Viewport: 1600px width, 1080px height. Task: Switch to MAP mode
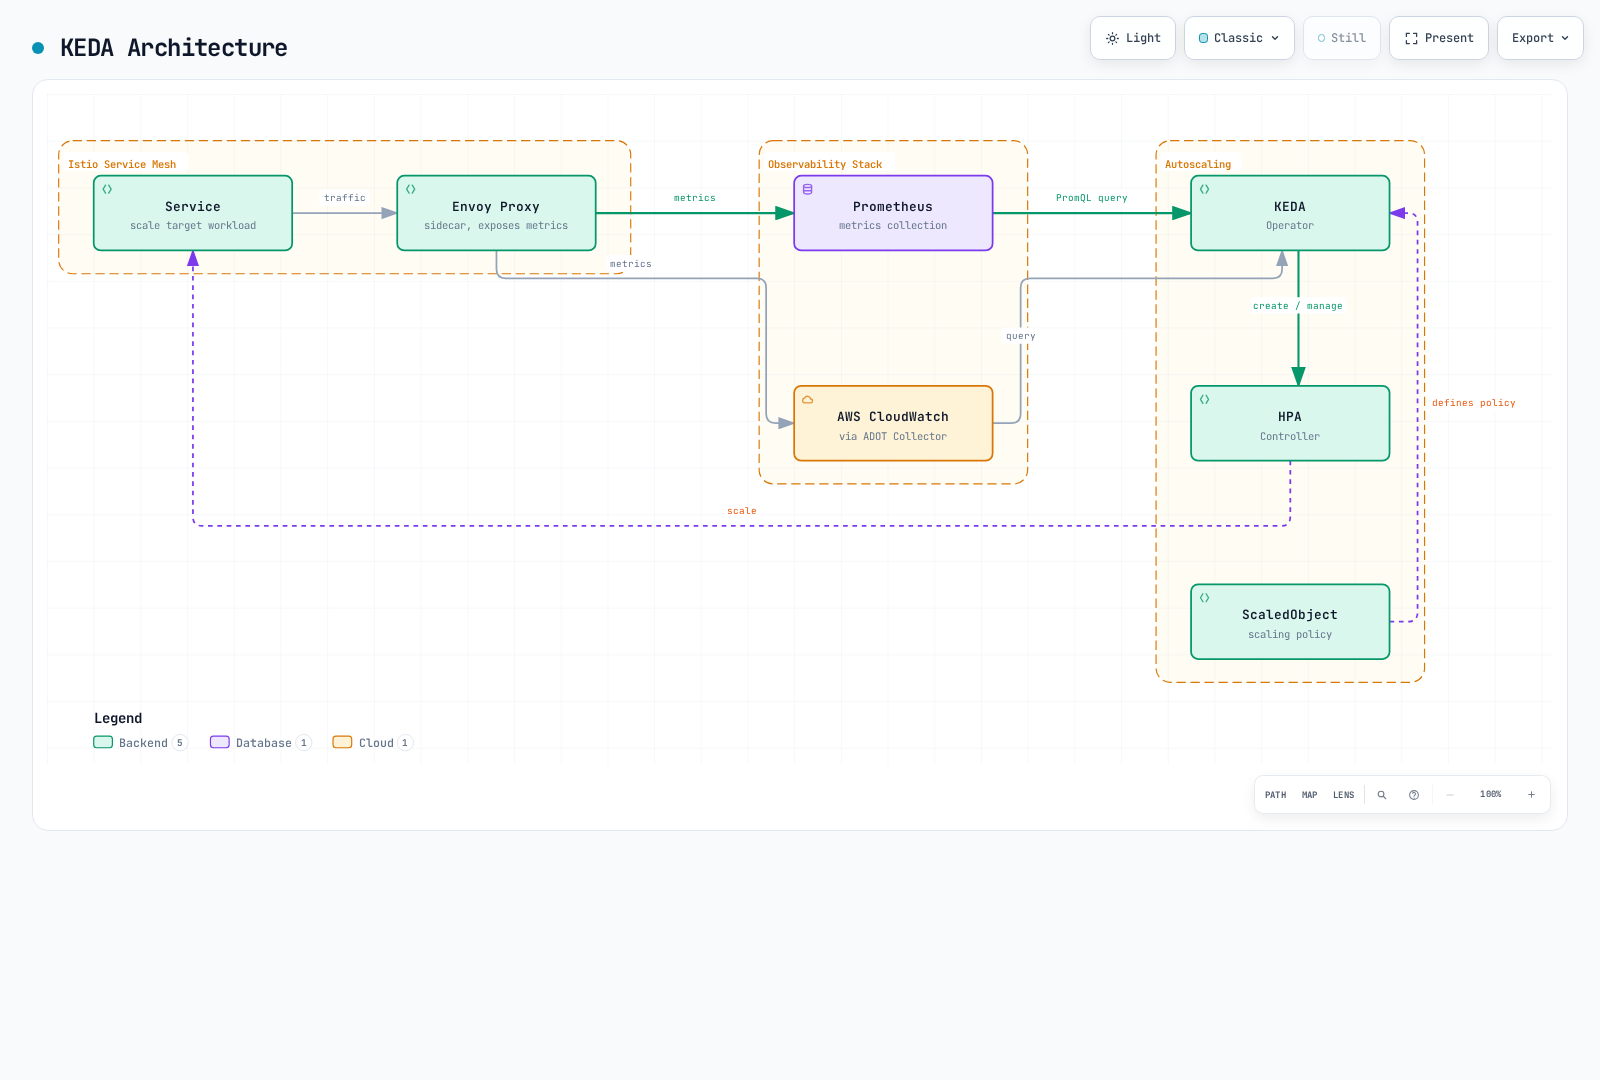(1309, 795)
